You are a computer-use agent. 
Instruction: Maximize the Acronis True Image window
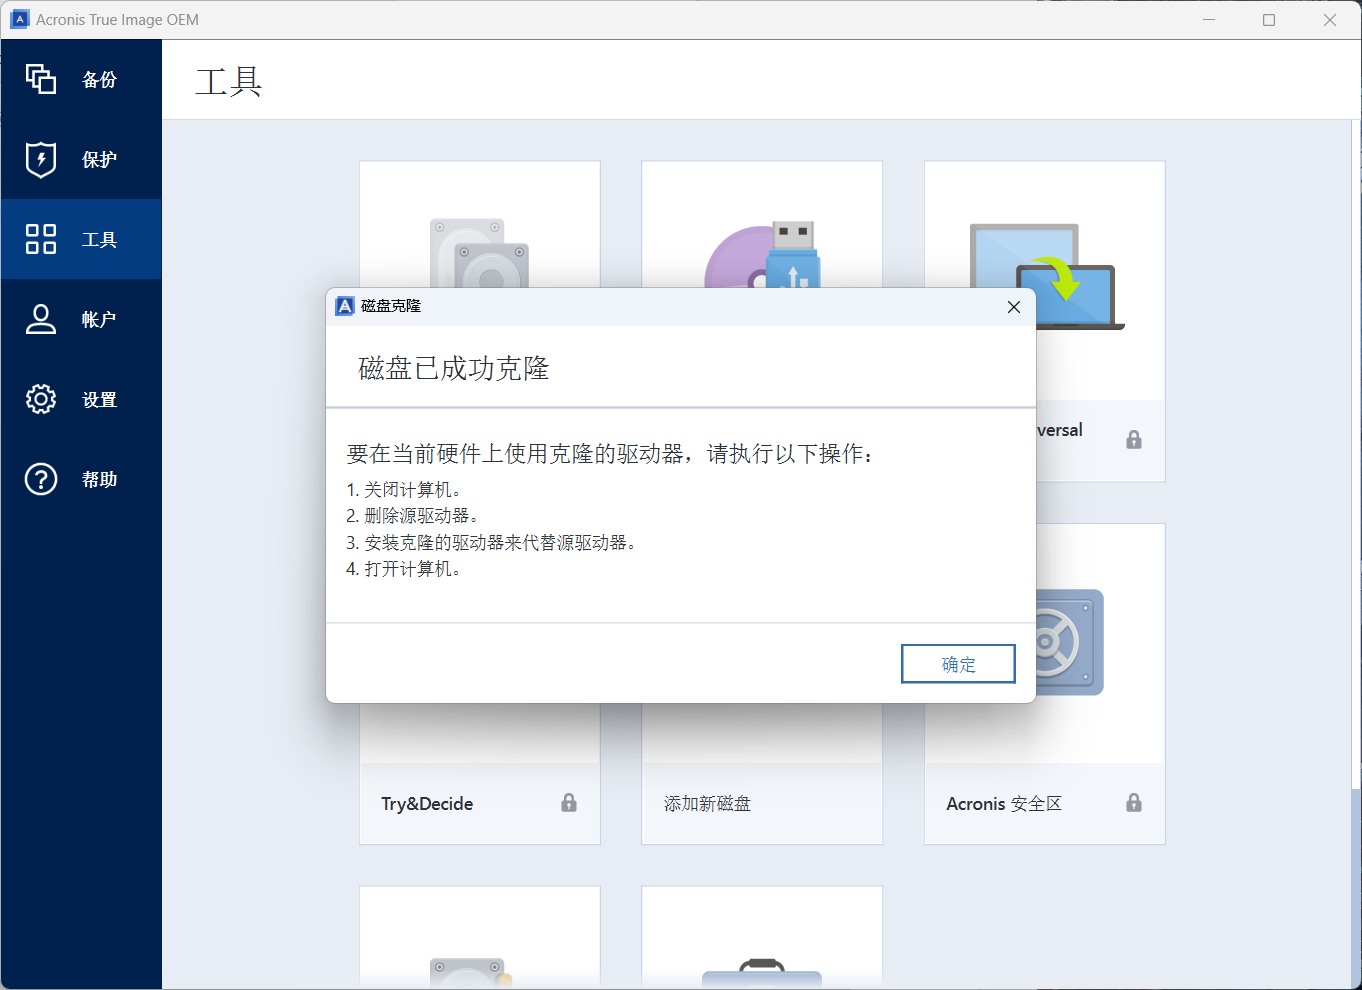pyautogui.click(x=1269, y=20)
